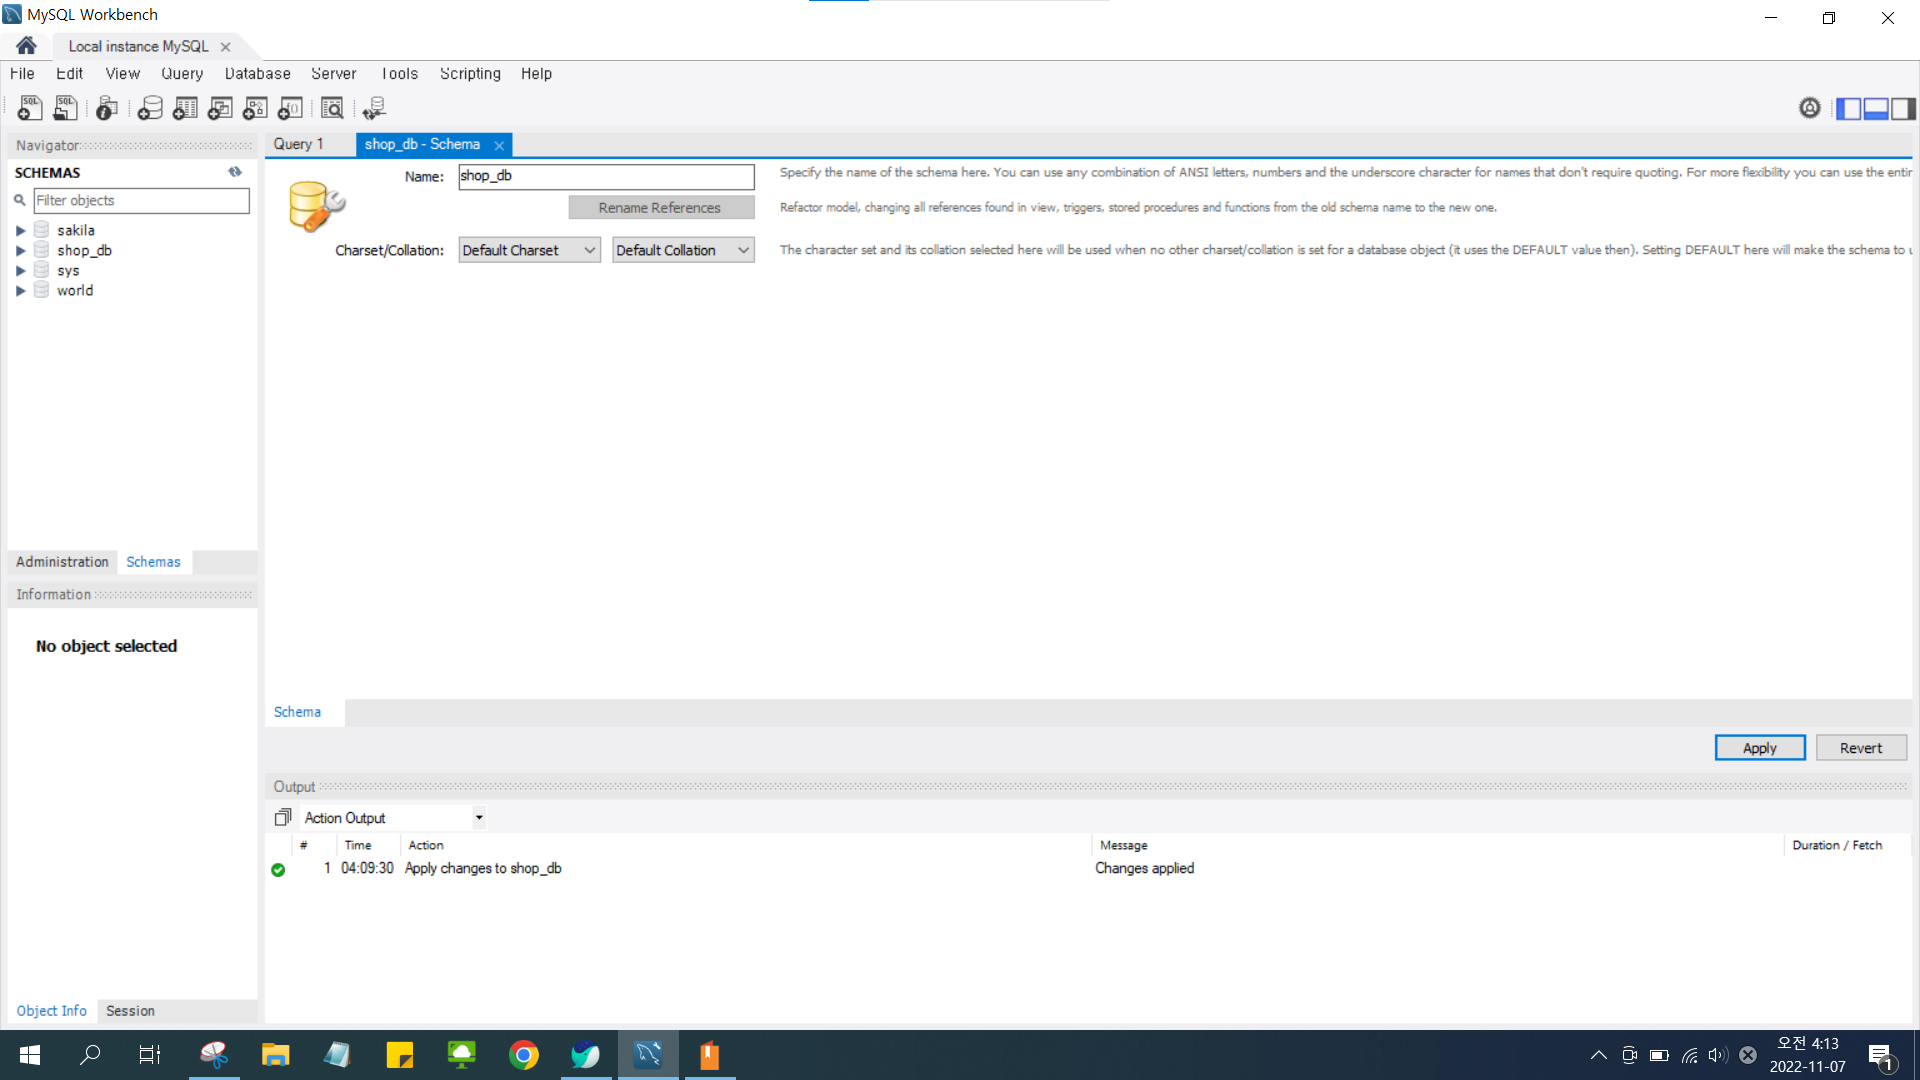Open the Edit menu
Viewport: 1920px width, 1080px height.
69,73
